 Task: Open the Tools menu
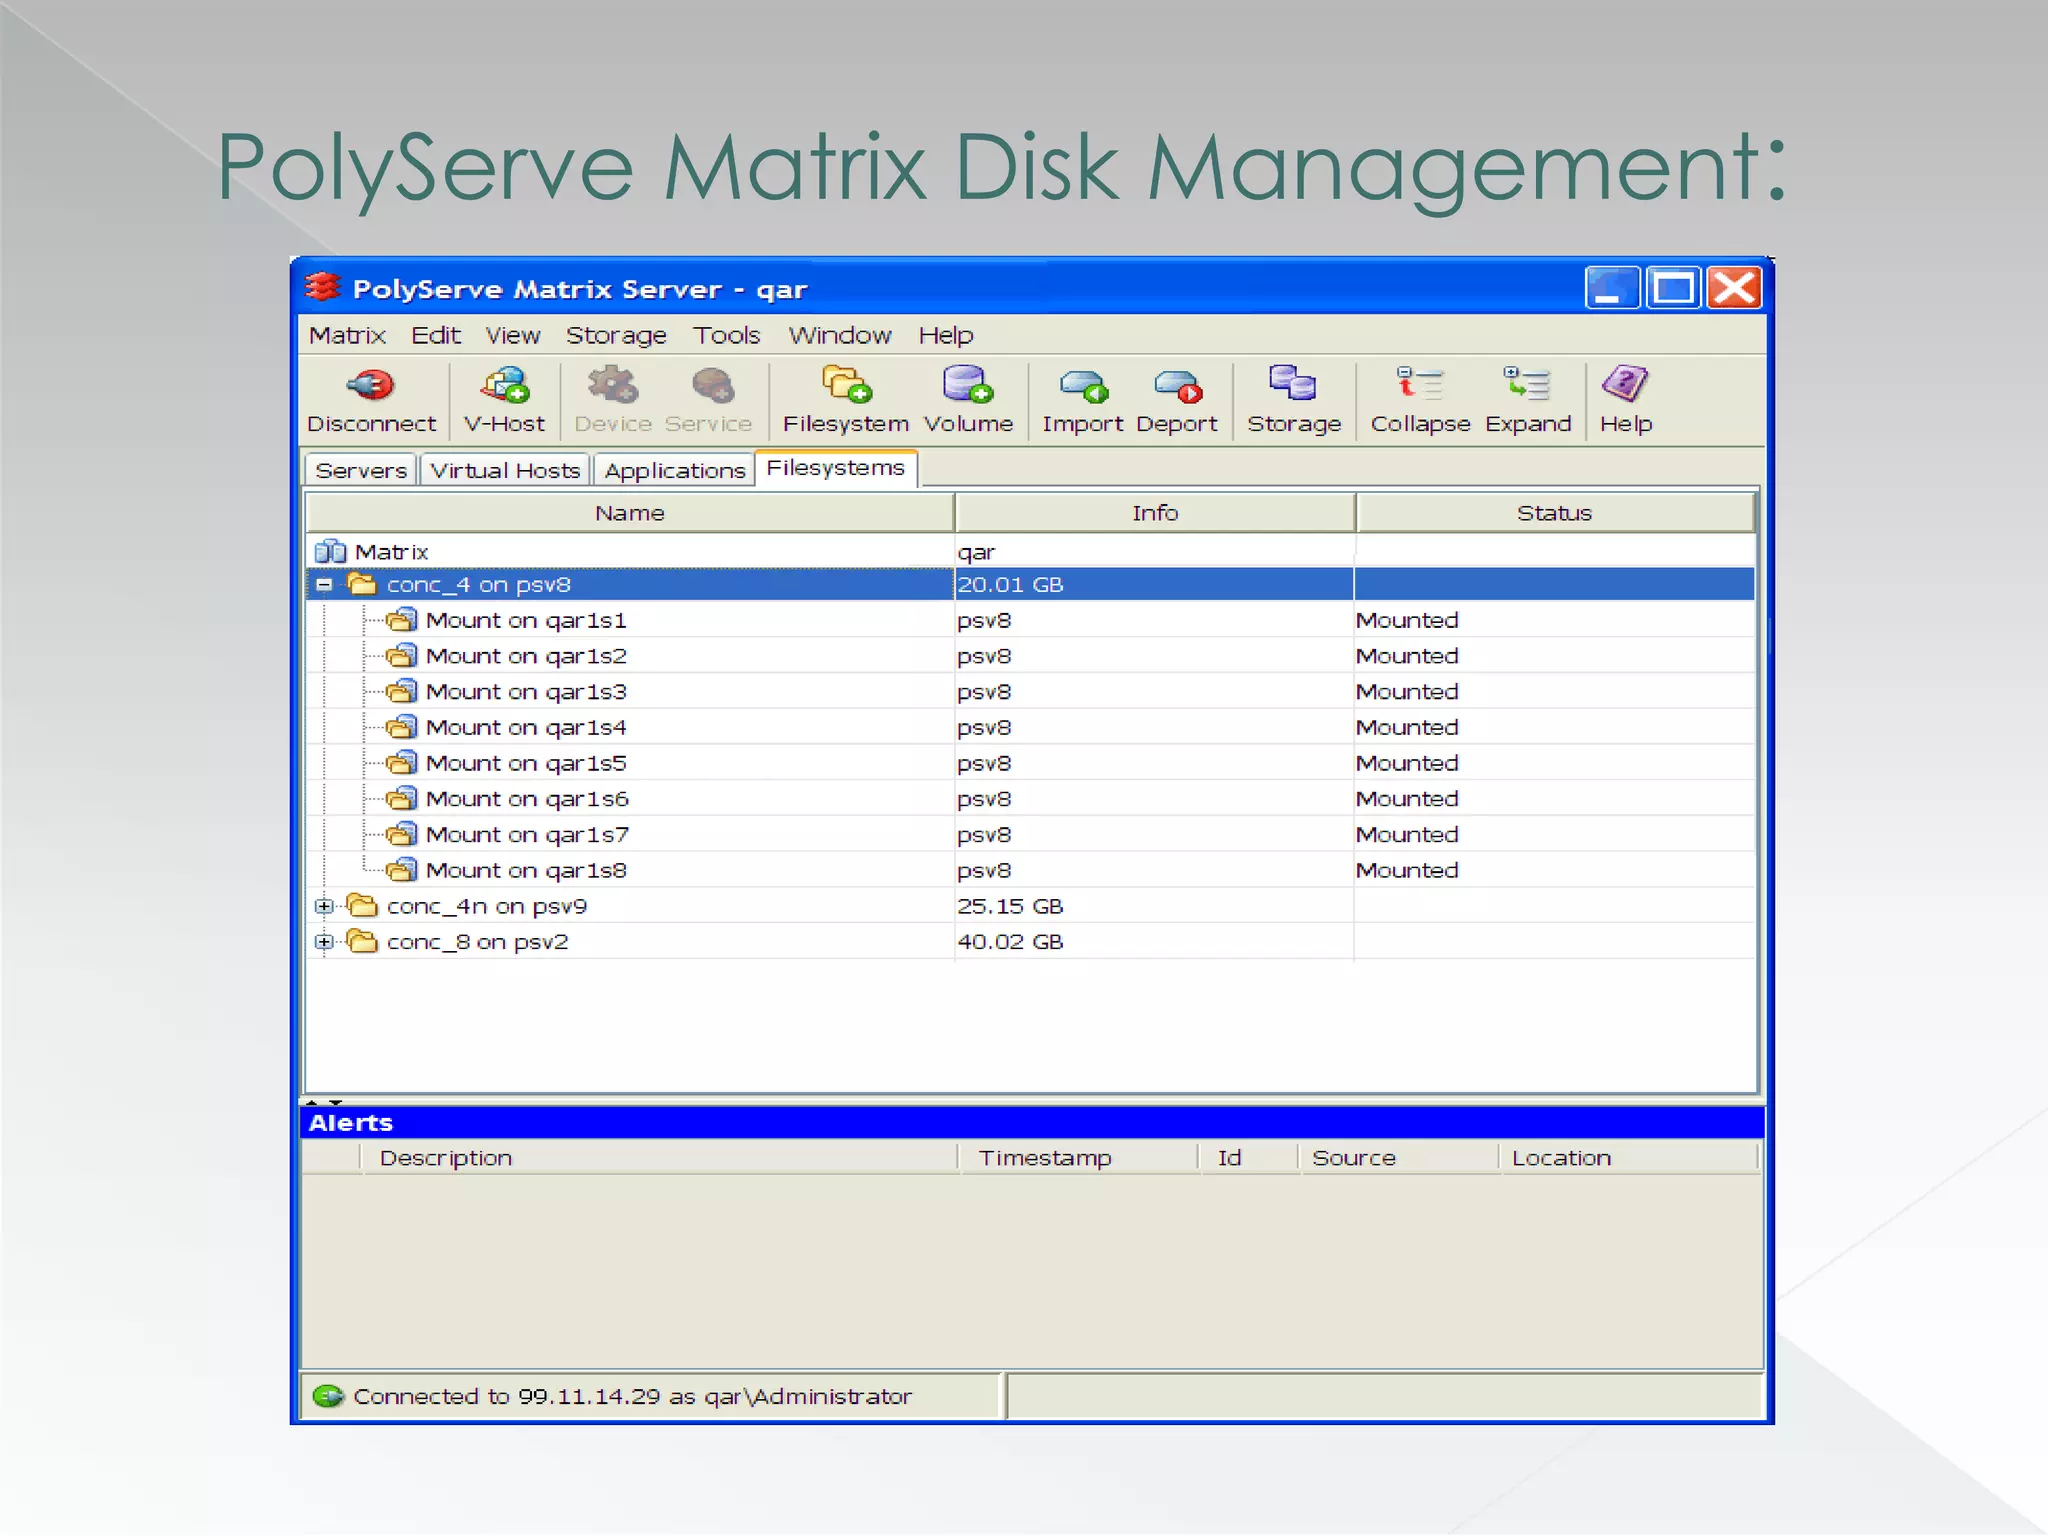pyautogui.click(x=727, y=335)
